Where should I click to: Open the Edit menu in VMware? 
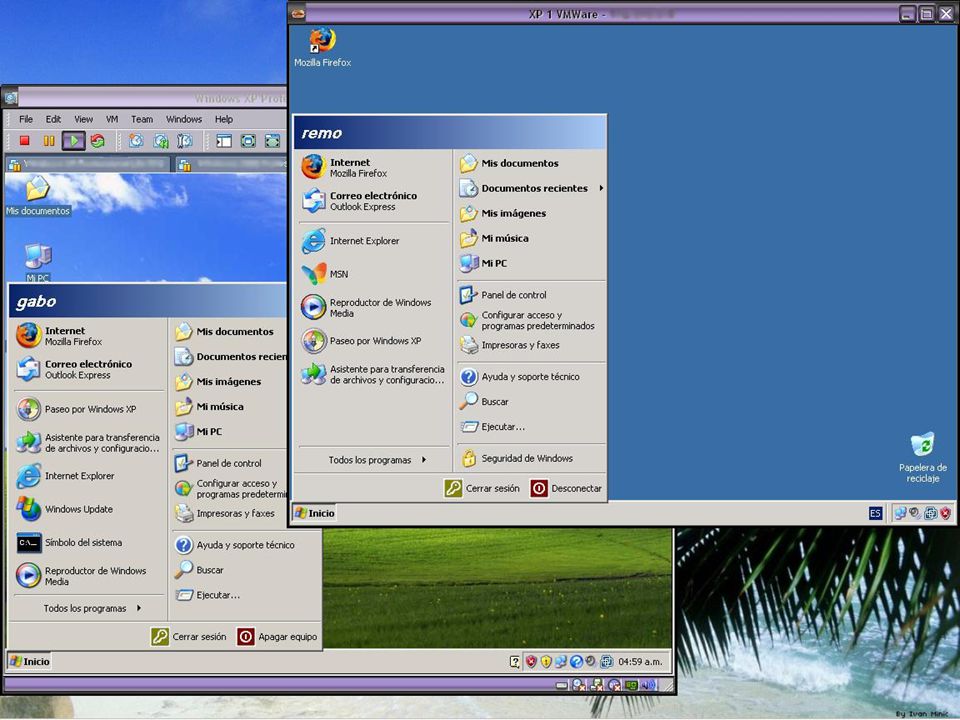point(53,119)
